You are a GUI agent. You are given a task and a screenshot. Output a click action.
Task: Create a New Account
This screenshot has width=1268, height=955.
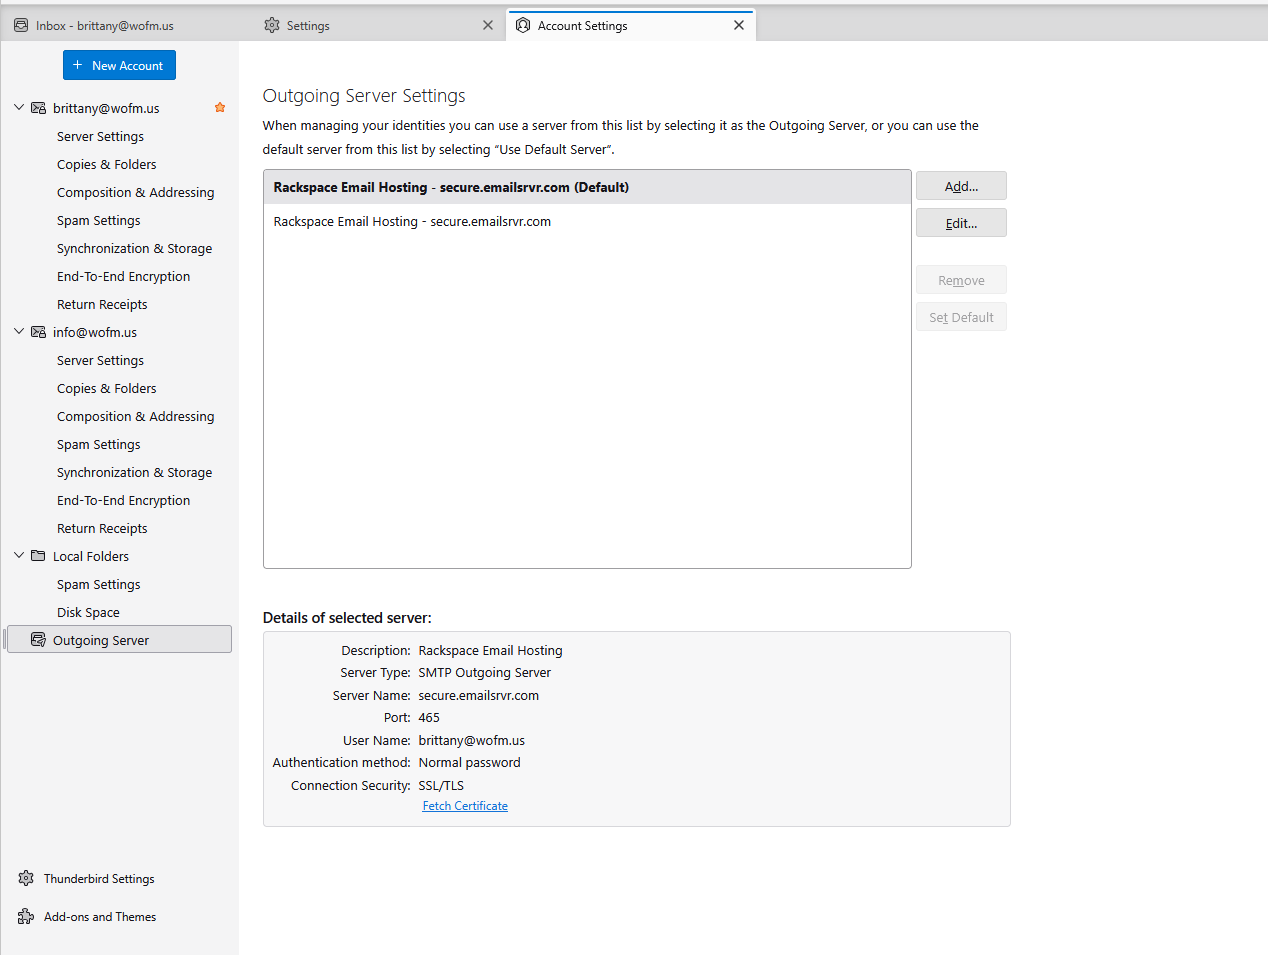coord(119,65)
